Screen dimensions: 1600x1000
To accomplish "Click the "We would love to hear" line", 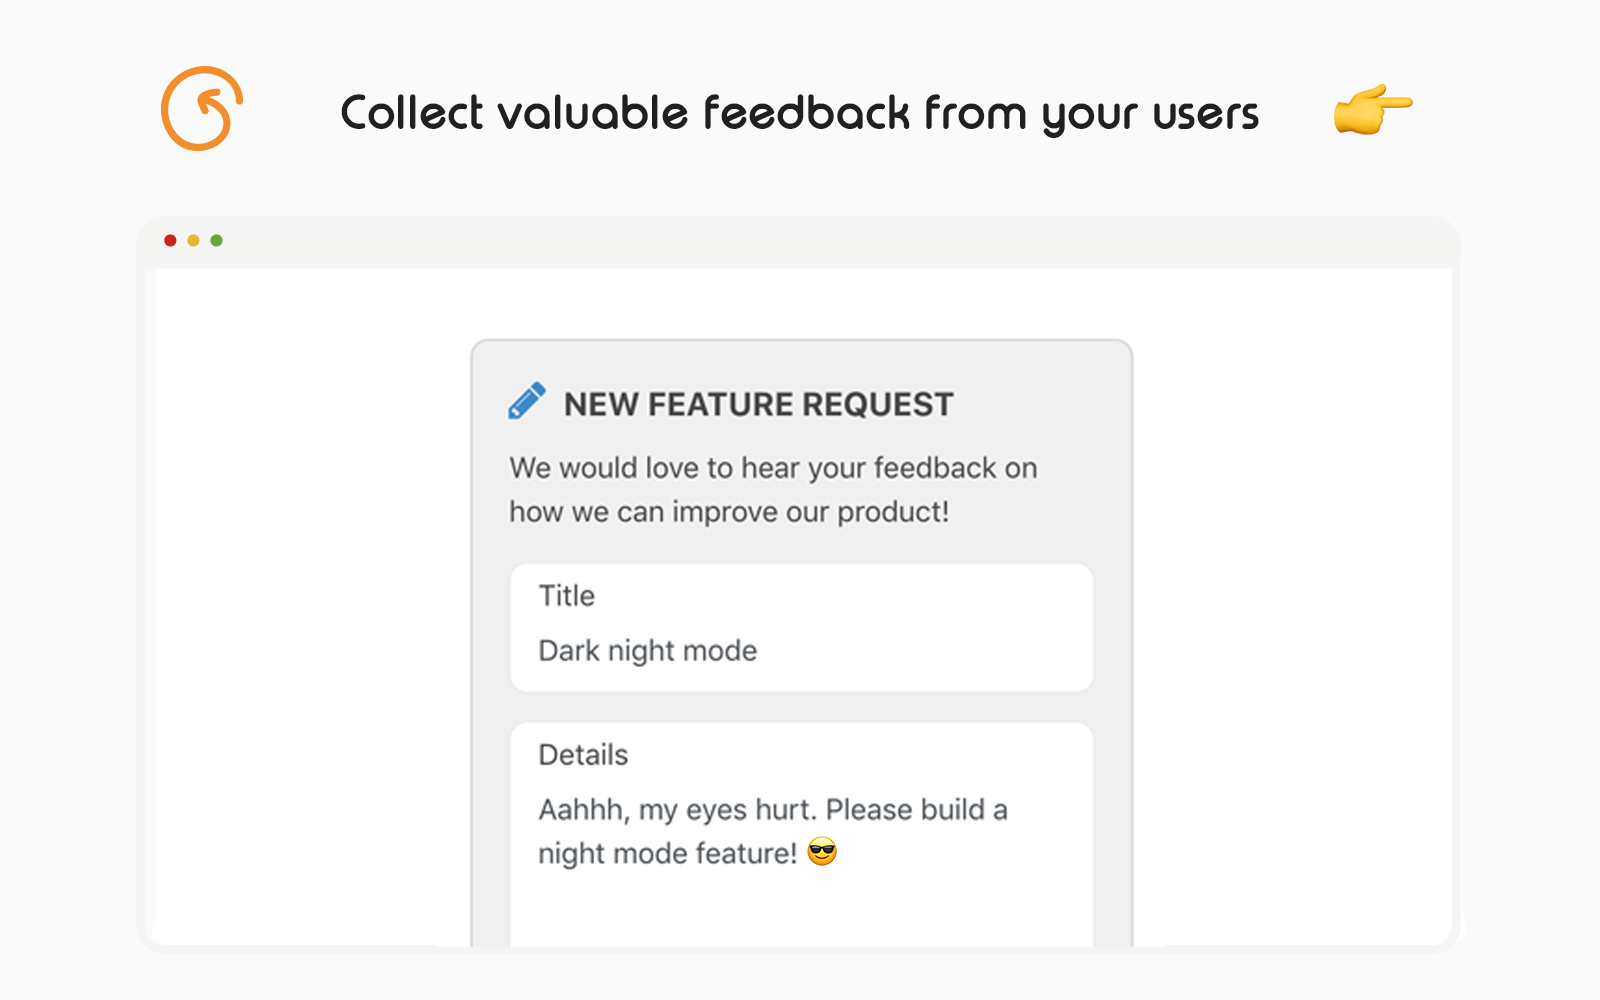I will pos(773,468).
